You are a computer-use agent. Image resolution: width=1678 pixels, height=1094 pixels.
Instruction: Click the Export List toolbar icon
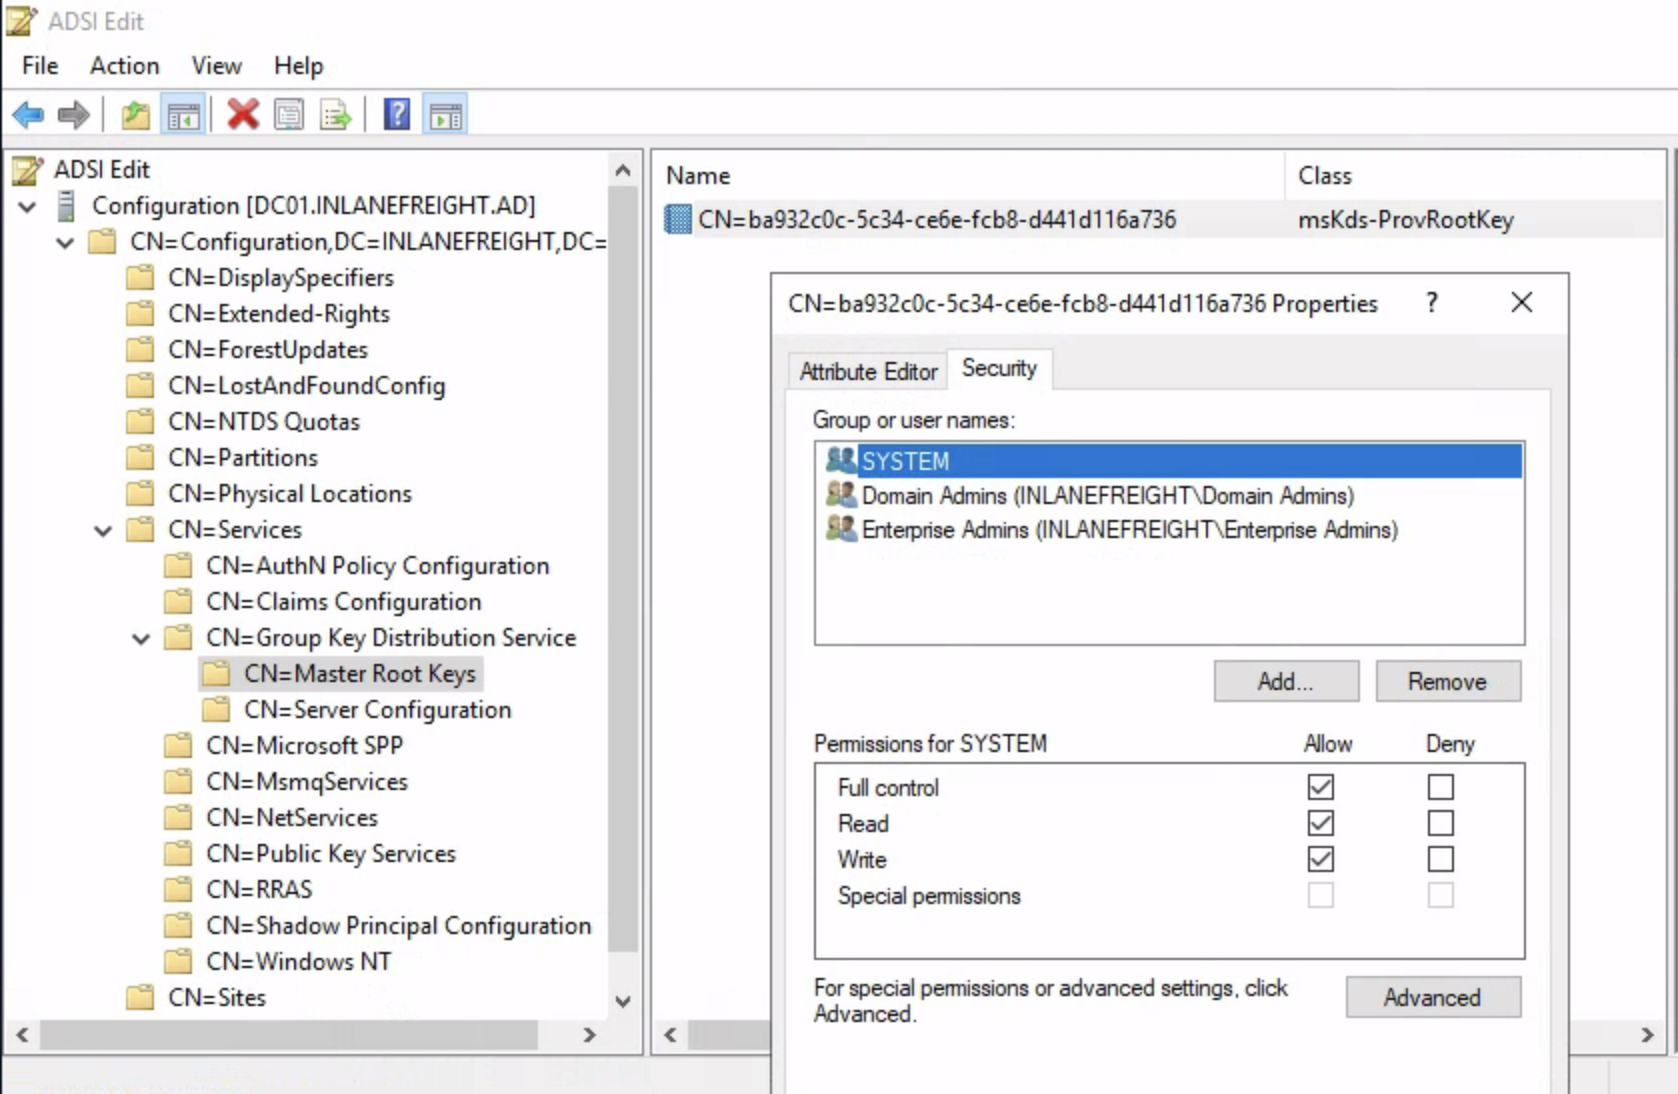[336, 115]
